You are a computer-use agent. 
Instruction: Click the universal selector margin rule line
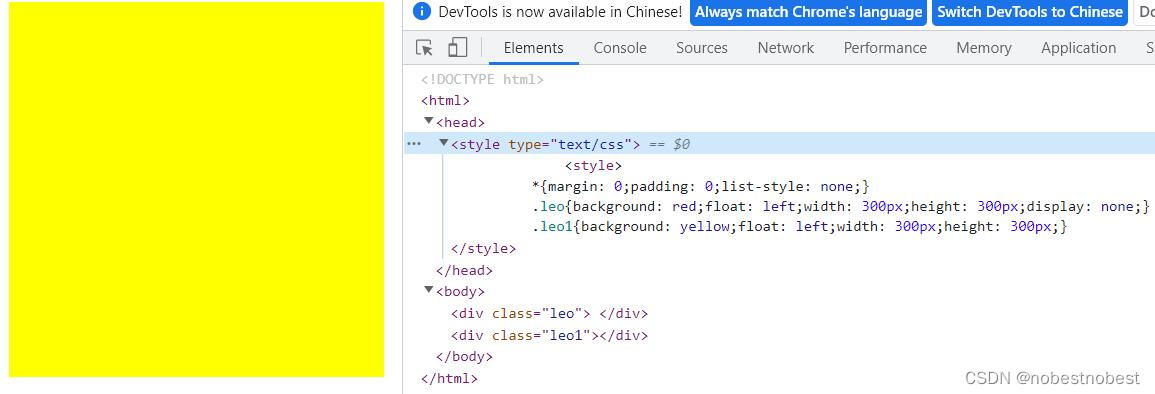pyautogui.click(x=701, y=187)
